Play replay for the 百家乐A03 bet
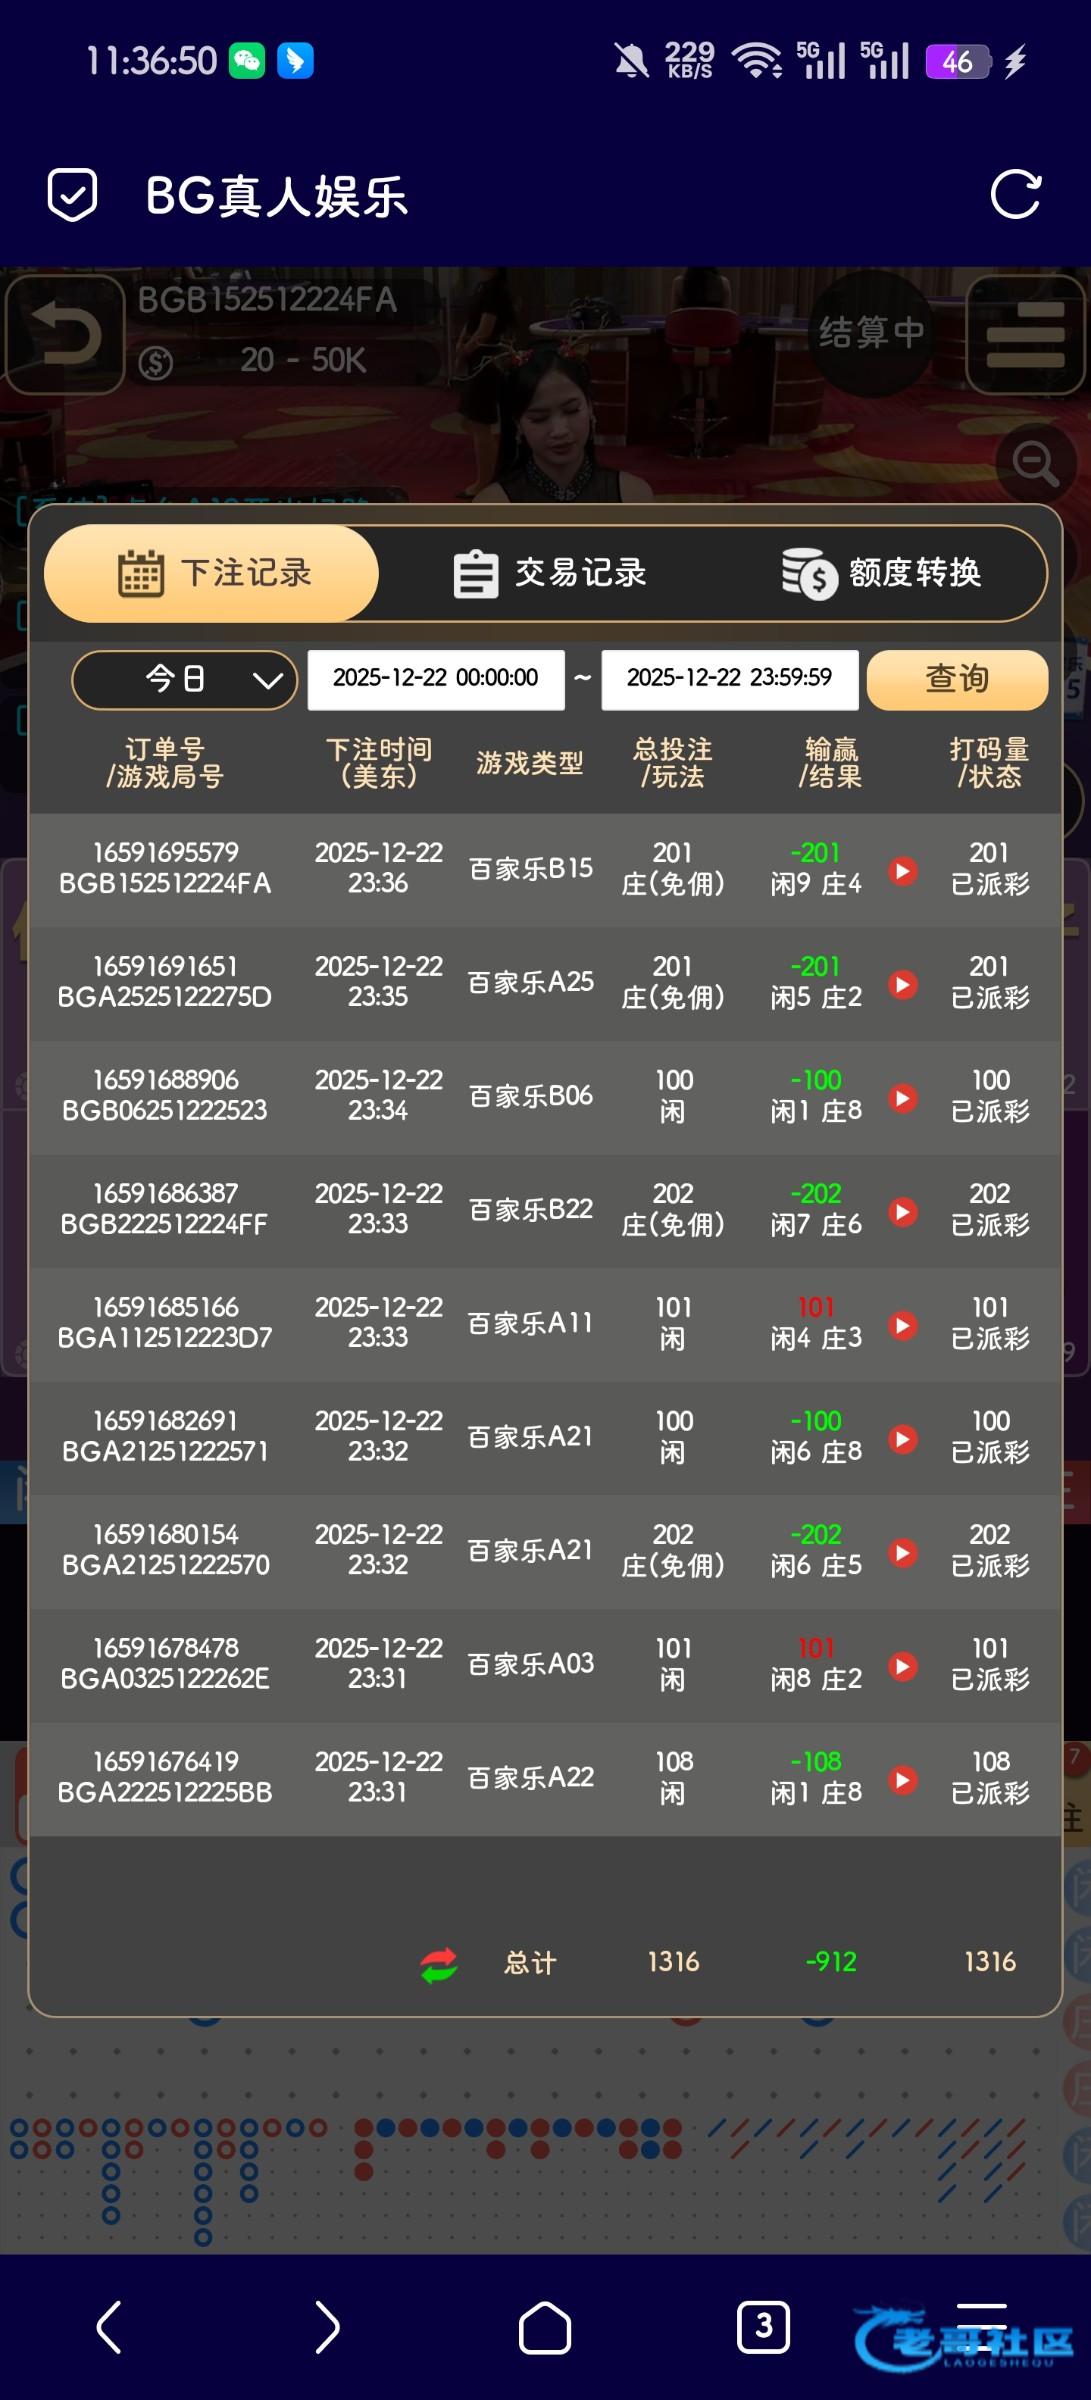This screenshot has width=1091, height=2400. click(903, 1665)
